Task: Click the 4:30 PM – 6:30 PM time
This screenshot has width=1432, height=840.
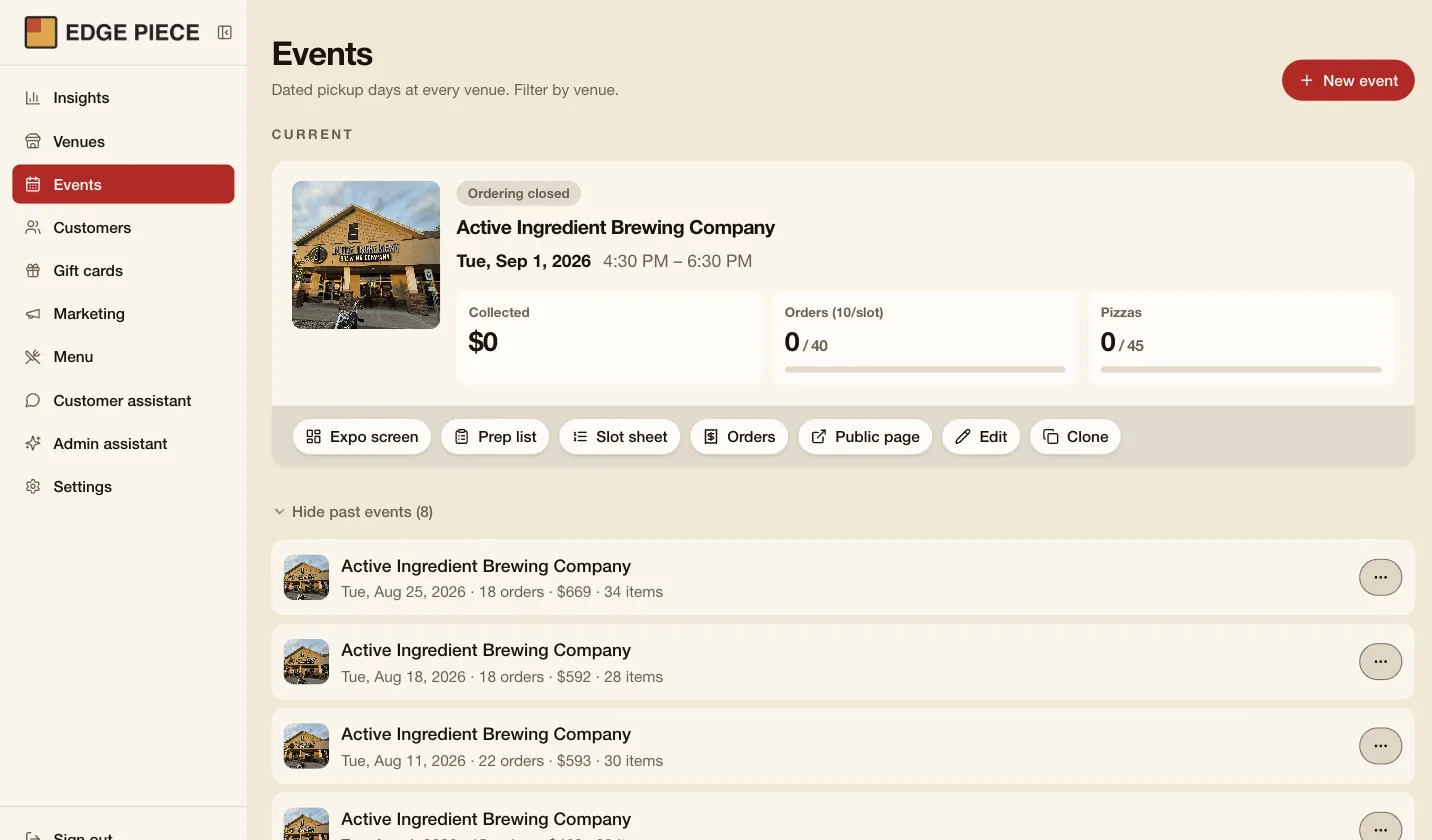Action: [678, 261]
